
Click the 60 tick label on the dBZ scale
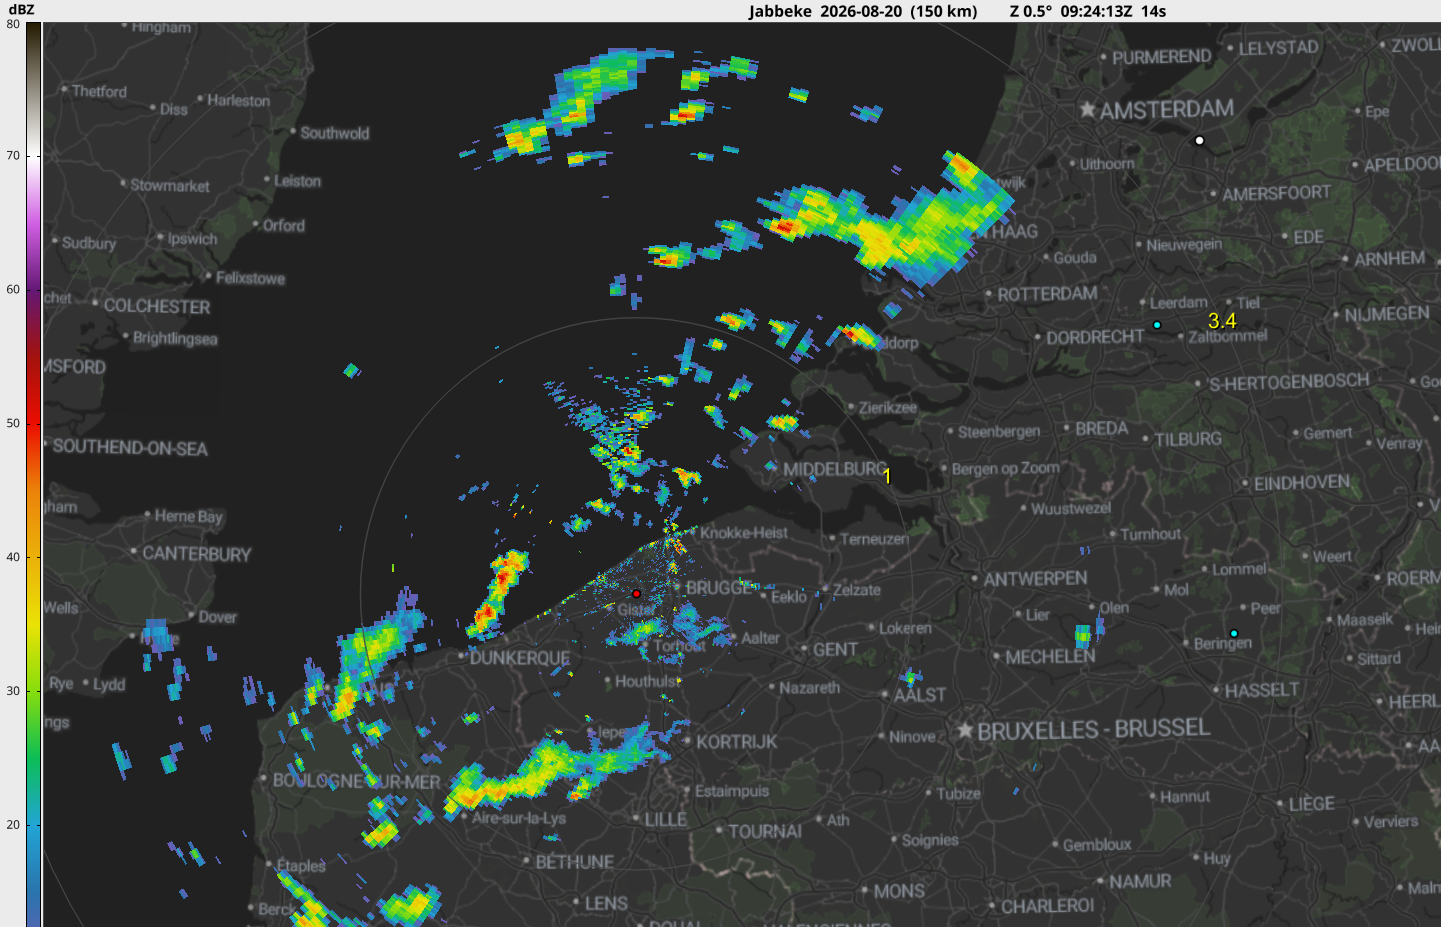(13, 290)
